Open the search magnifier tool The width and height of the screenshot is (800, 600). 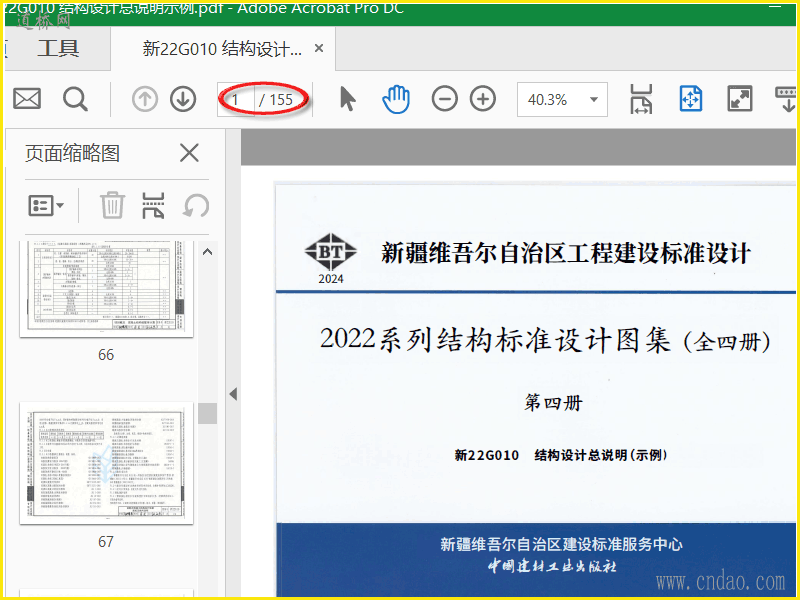coord(75,99)
